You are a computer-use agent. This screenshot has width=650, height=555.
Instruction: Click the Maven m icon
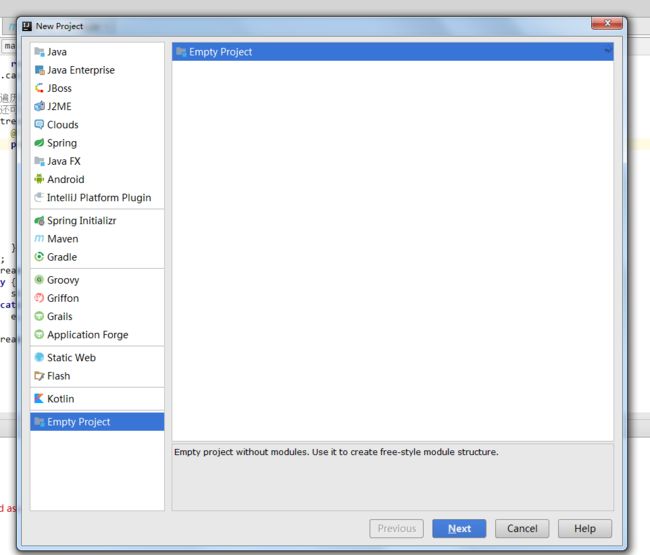click(x=39, y=239)
